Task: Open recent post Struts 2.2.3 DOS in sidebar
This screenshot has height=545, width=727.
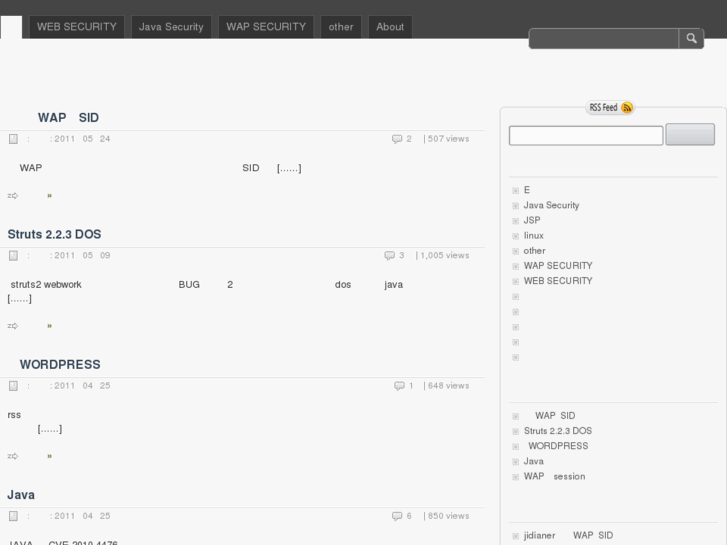Action: pyautogui.click(x=558, y=431)
